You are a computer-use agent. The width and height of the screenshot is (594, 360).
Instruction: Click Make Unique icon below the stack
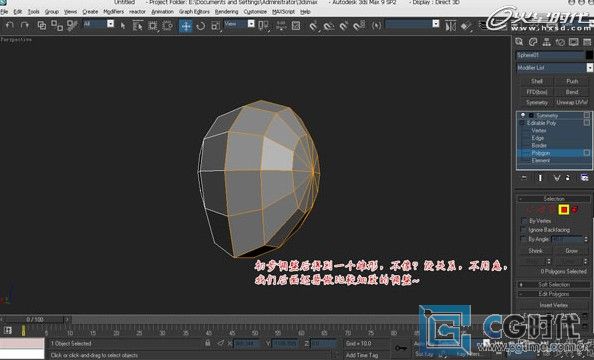click(x=556, y=178)
